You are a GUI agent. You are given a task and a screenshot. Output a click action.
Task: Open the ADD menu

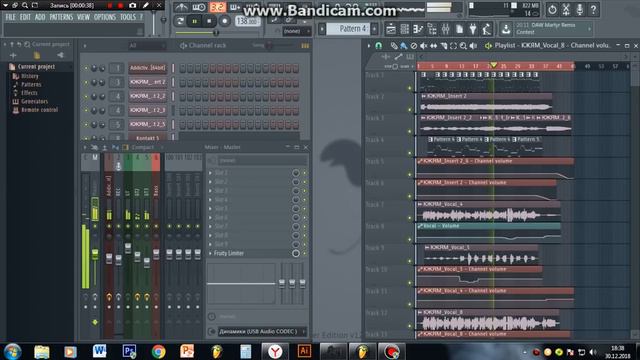[40, 17]
